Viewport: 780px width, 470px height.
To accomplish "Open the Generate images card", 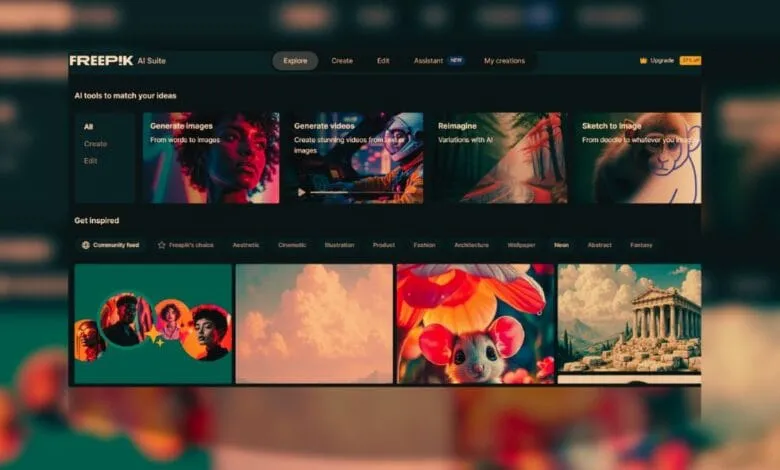I will point(211,158).
